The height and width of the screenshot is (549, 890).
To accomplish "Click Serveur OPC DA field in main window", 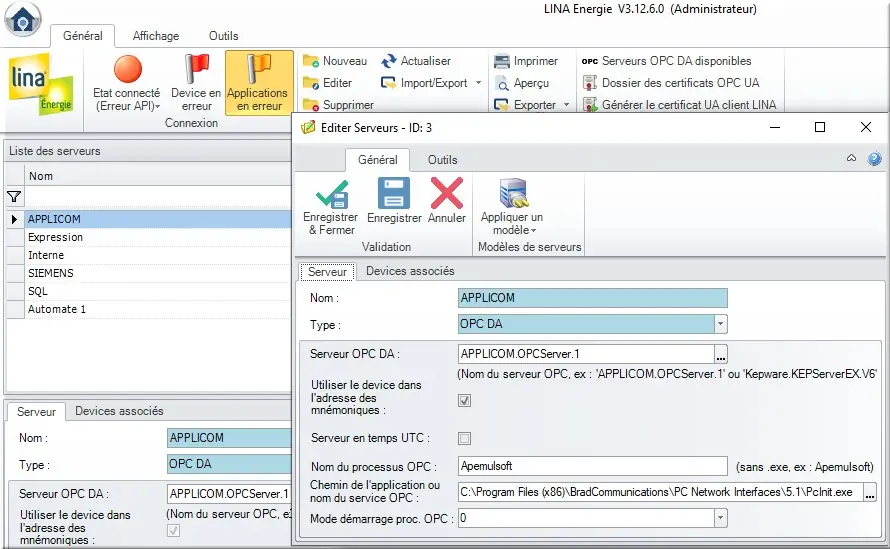I will (x=229, y=494).
